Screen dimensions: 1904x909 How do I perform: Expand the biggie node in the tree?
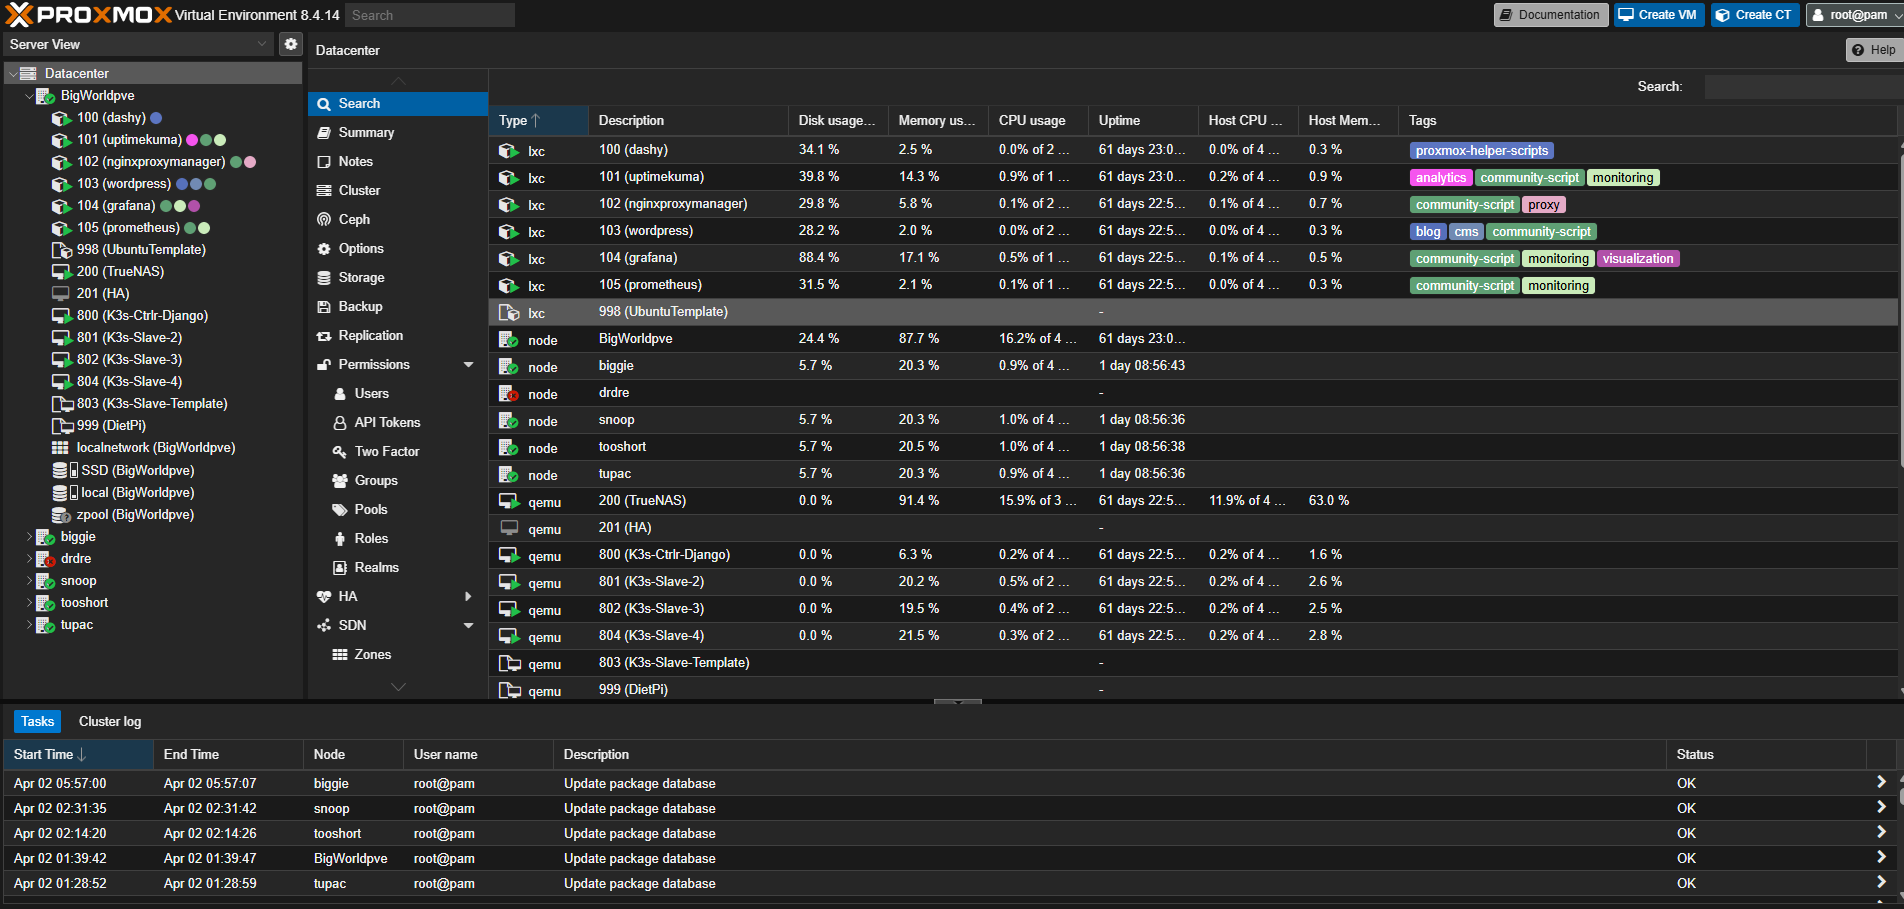coord(29,537)
